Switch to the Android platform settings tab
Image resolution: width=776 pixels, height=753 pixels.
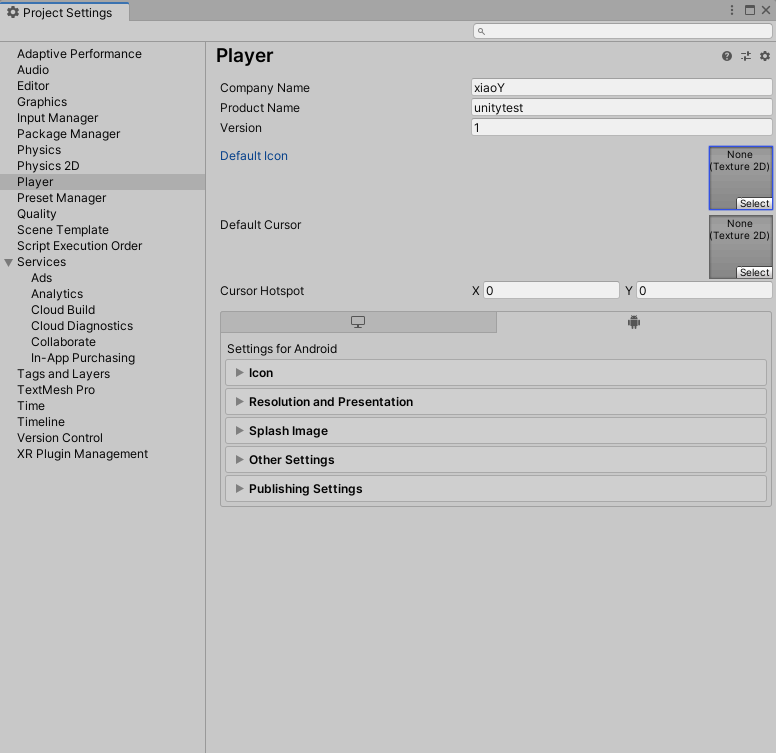(x=634, y=322)
